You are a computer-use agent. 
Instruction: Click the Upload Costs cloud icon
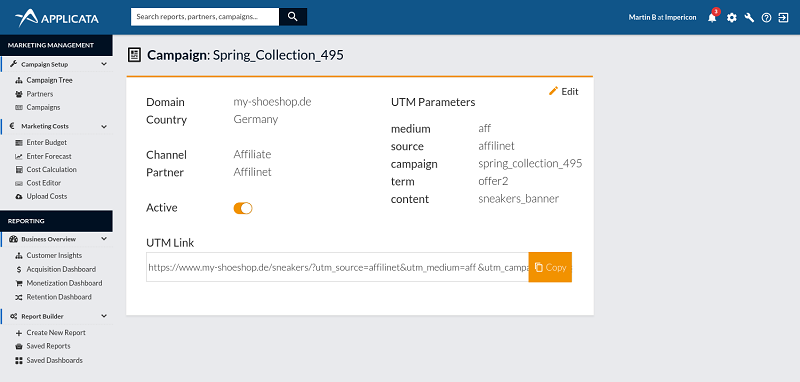[x=19, y=196]
